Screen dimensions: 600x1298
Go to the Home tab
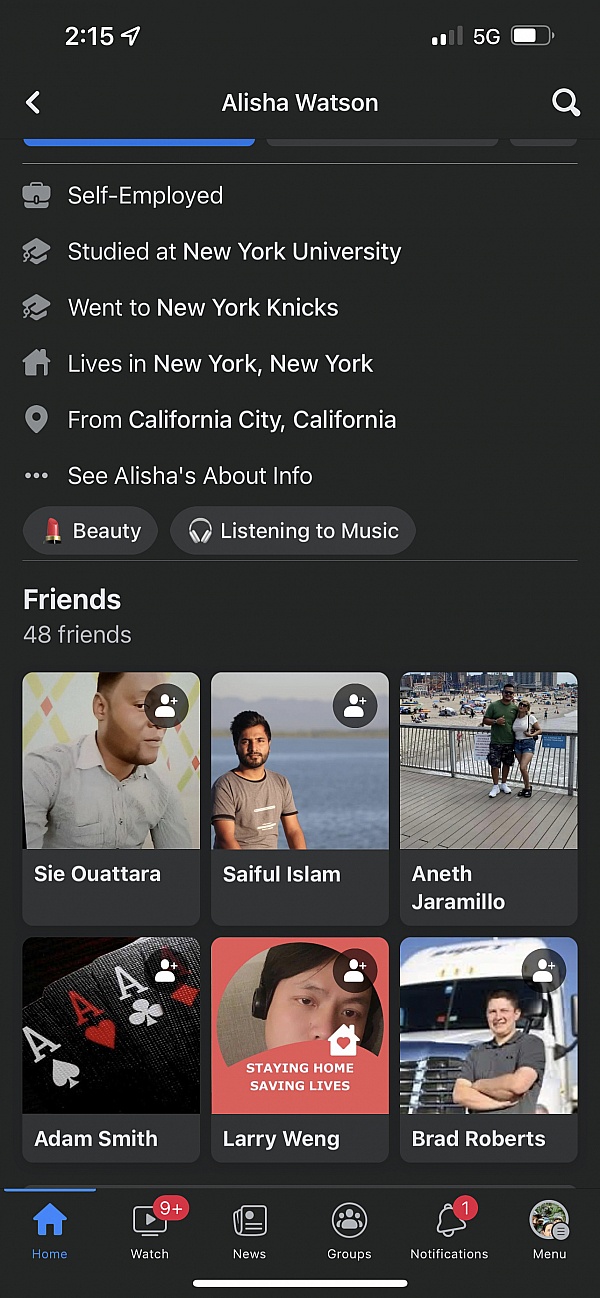(49, 1230)
